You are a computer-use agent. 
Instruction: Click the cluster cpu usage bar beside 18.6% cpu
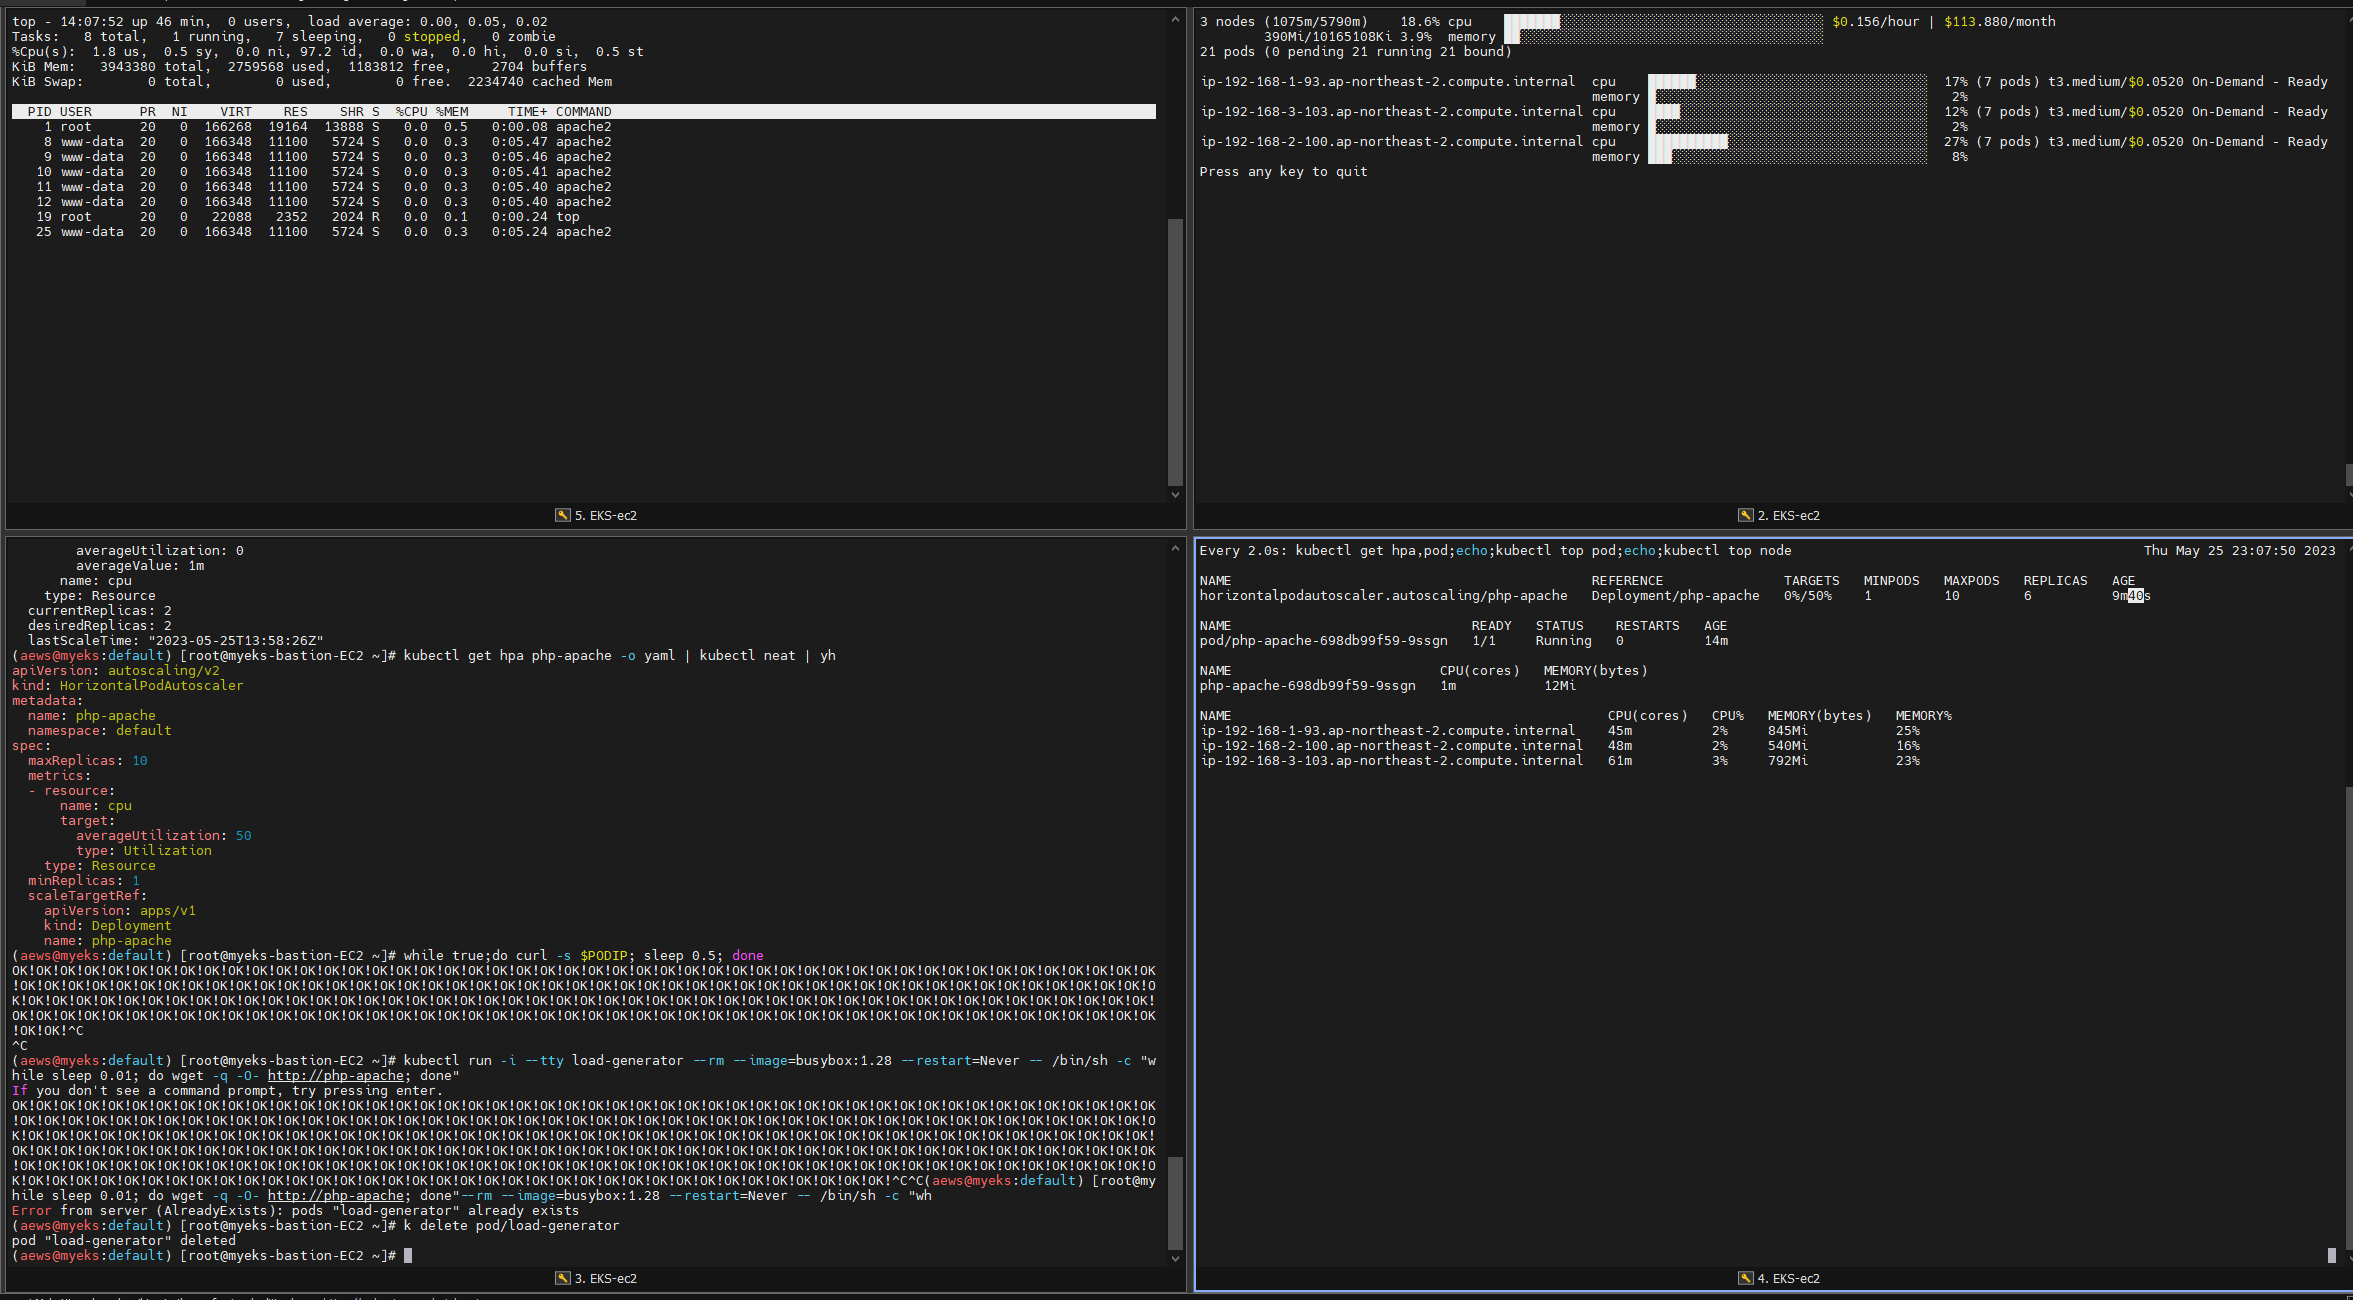tap(1662, 21)
